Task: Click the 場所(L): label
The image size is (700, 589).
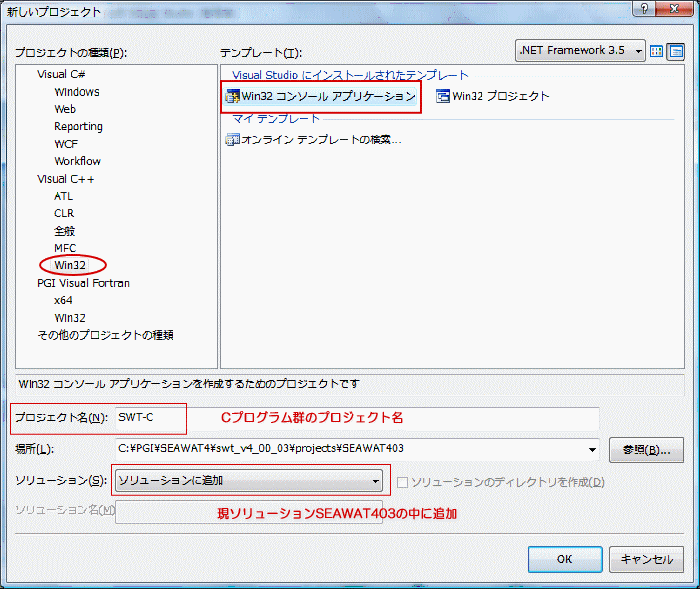Action: (x=34, y=449)
